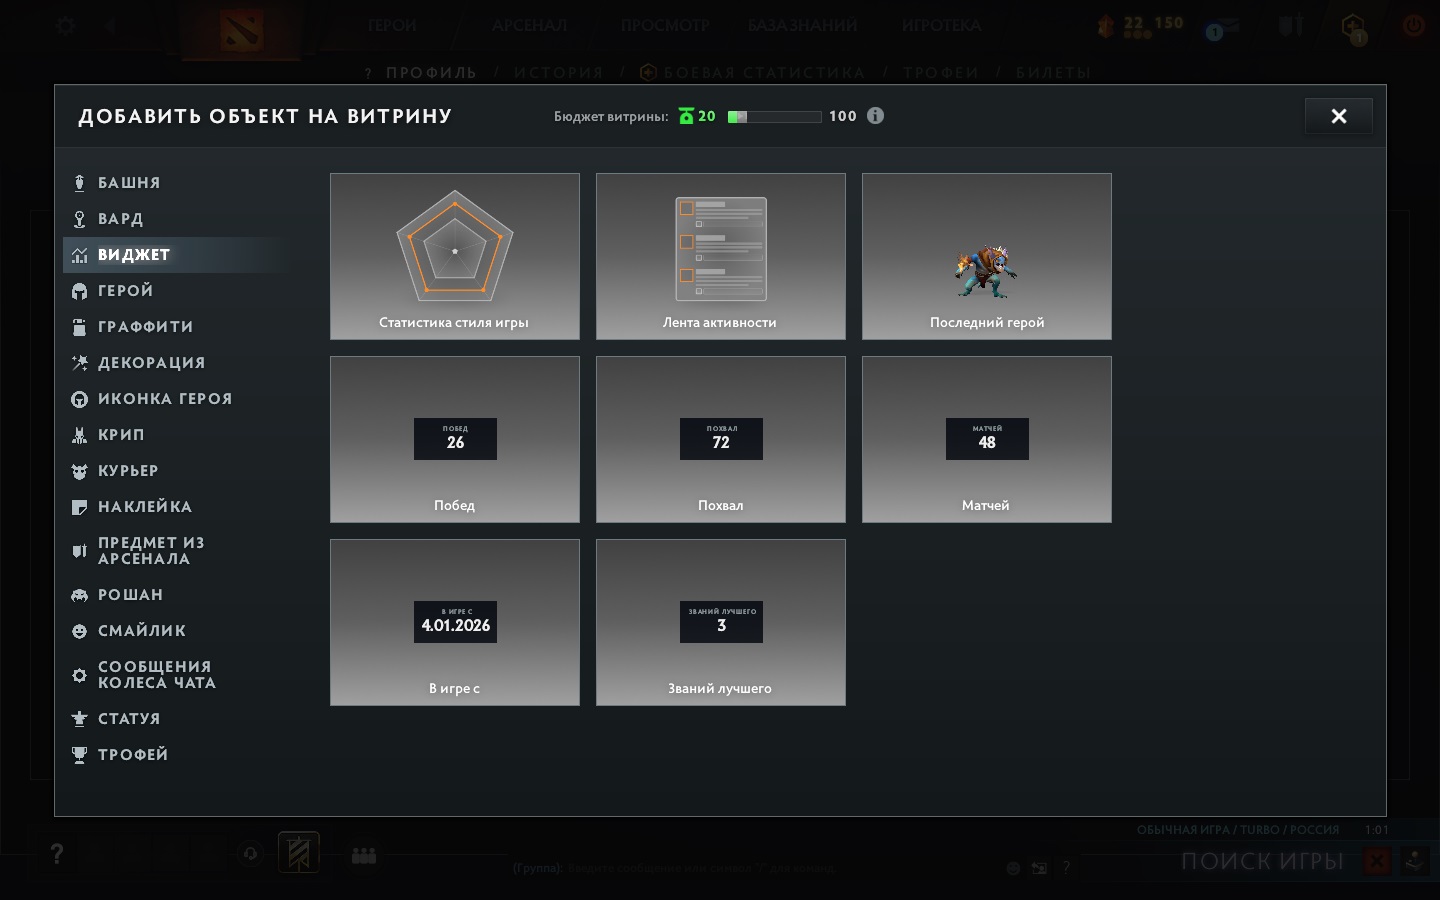Click the Герой helmet icon in sidebar
Screen dimensions: 1440x900
click(x=79, y=291)
